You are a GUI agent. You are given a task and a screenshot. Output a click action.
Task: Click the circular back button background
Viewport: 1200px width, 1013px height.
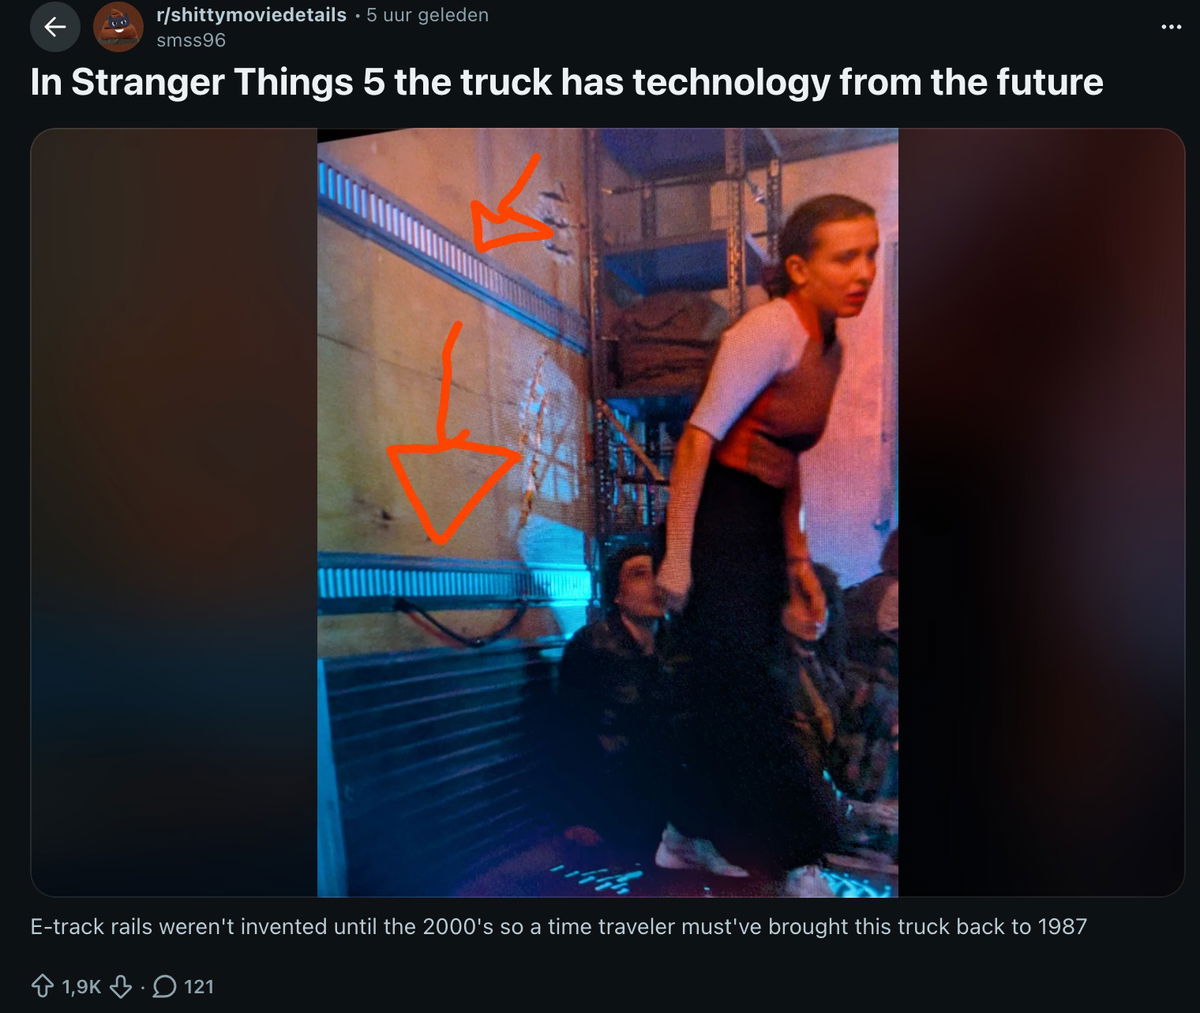click(x=55, y=26)
